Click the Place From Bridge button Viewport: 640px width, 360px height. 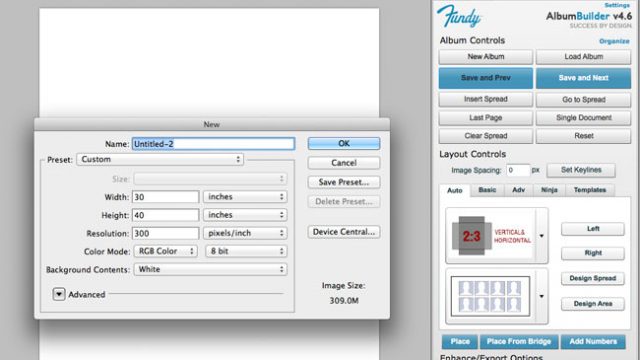(519, 341)
